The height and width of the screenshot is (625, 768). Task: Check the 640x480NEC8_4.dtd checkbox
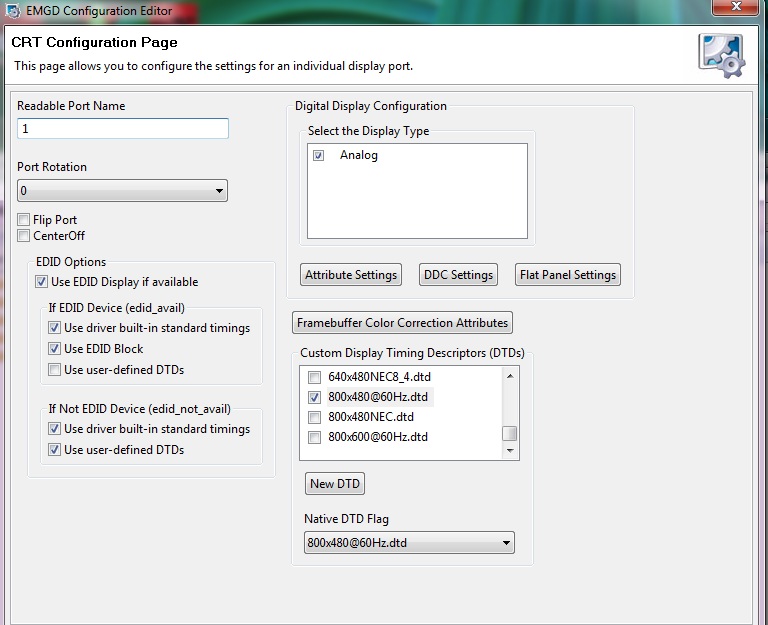[314, 377]
